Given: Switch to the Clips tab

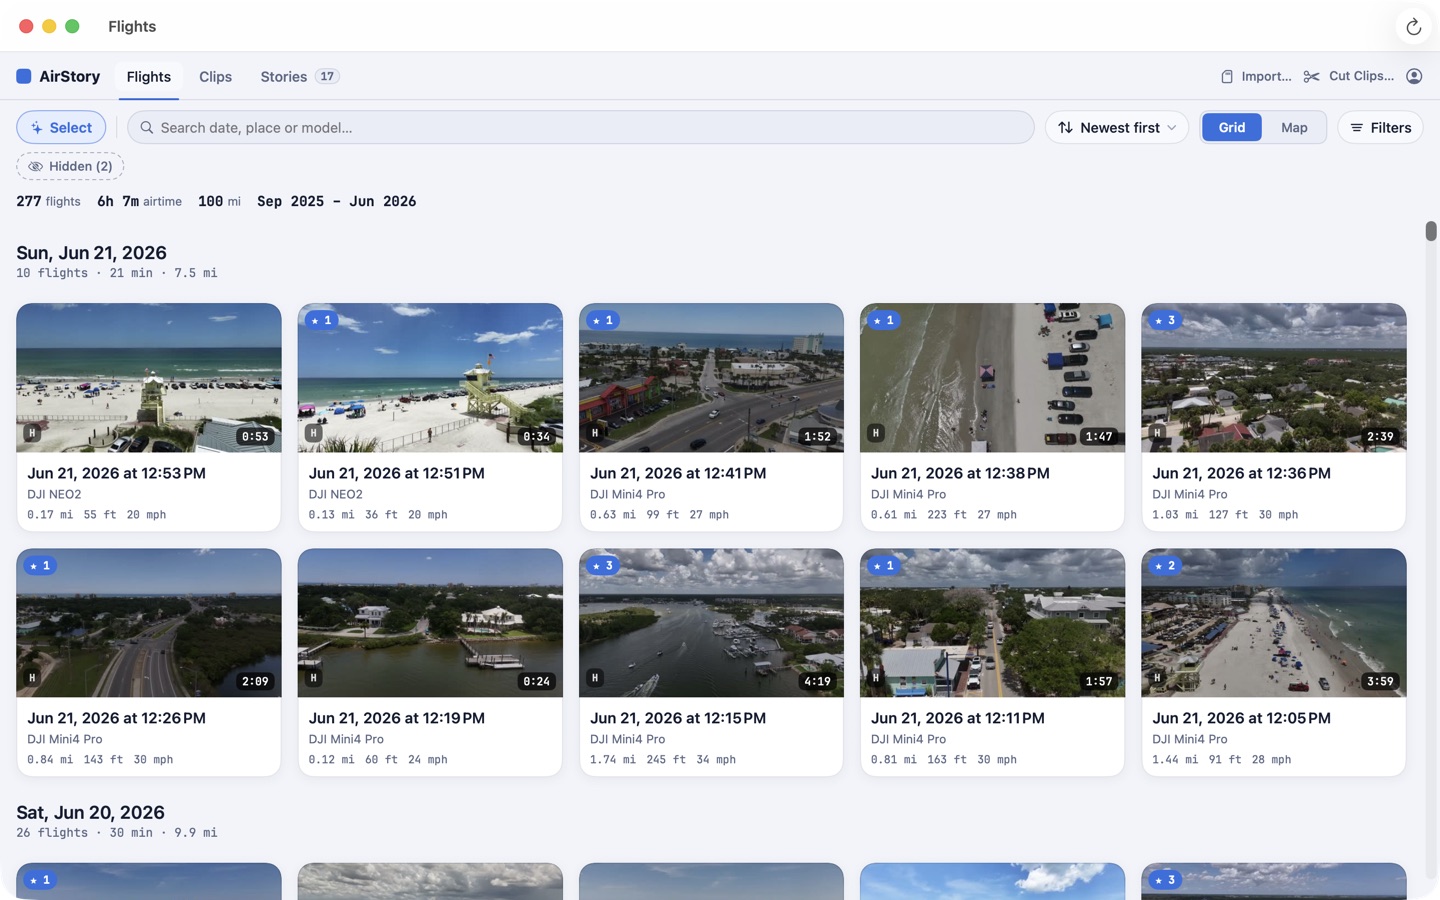Looking at the screenshot, I should pyautogui.click(x=215, y=76).
